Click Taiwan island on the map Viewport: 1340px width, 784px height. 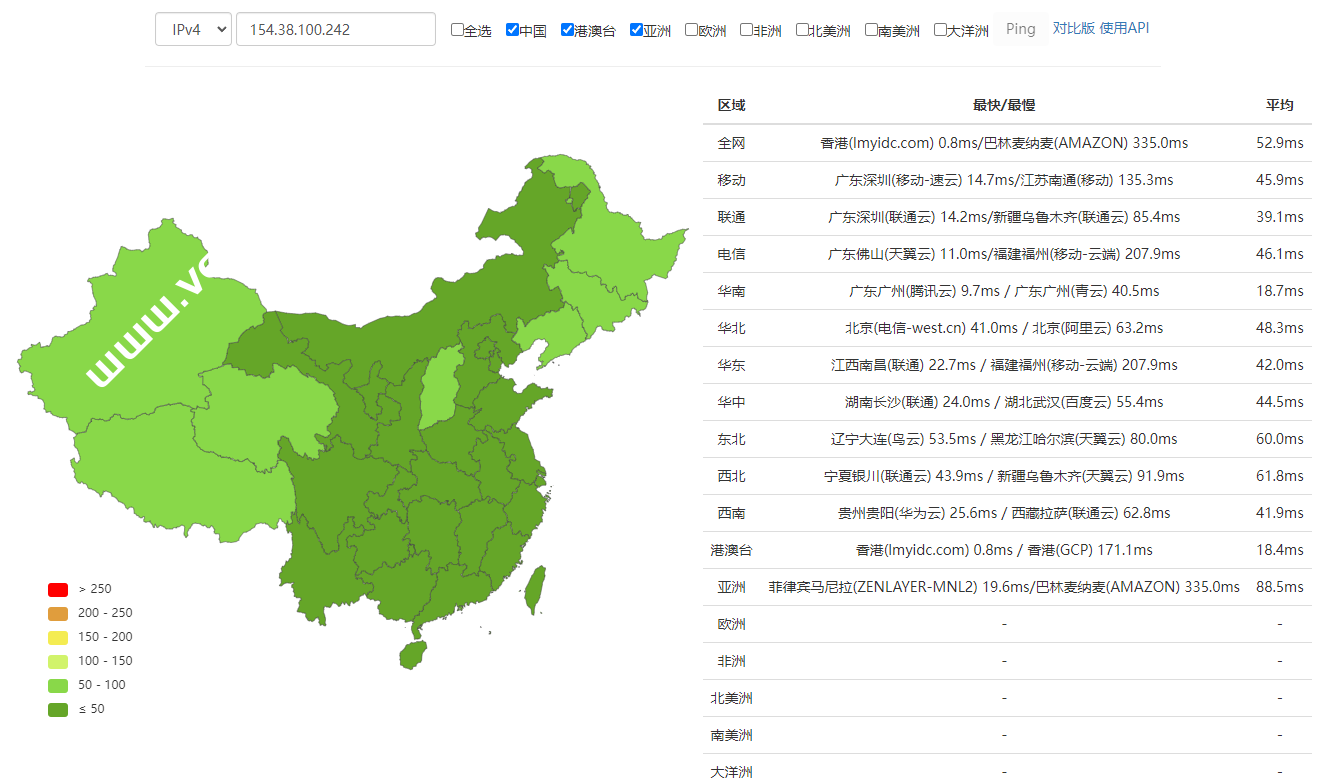tap(536, 589)
